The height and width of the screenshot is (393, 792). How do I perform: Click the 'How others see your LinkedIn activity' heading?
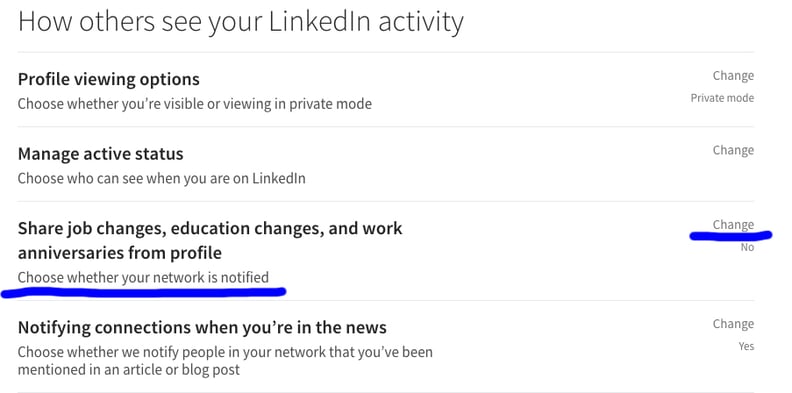(x=240, y=22)
